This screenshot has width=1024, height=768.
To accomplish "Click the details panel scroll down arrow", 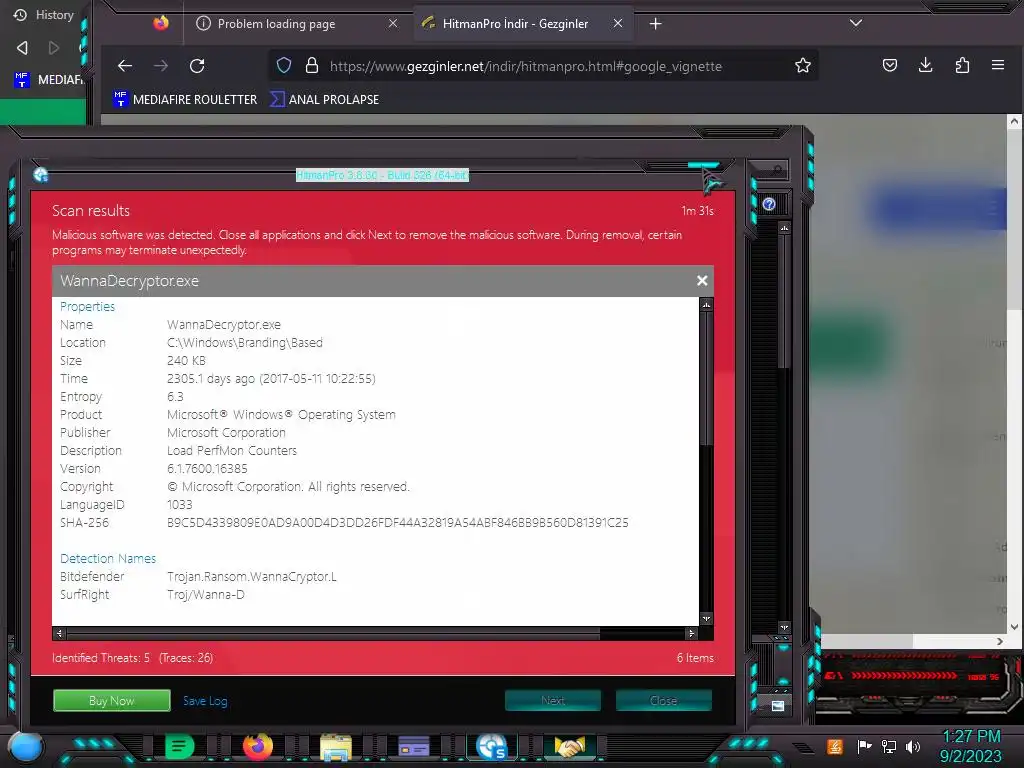I will click(x=706, y=618).
